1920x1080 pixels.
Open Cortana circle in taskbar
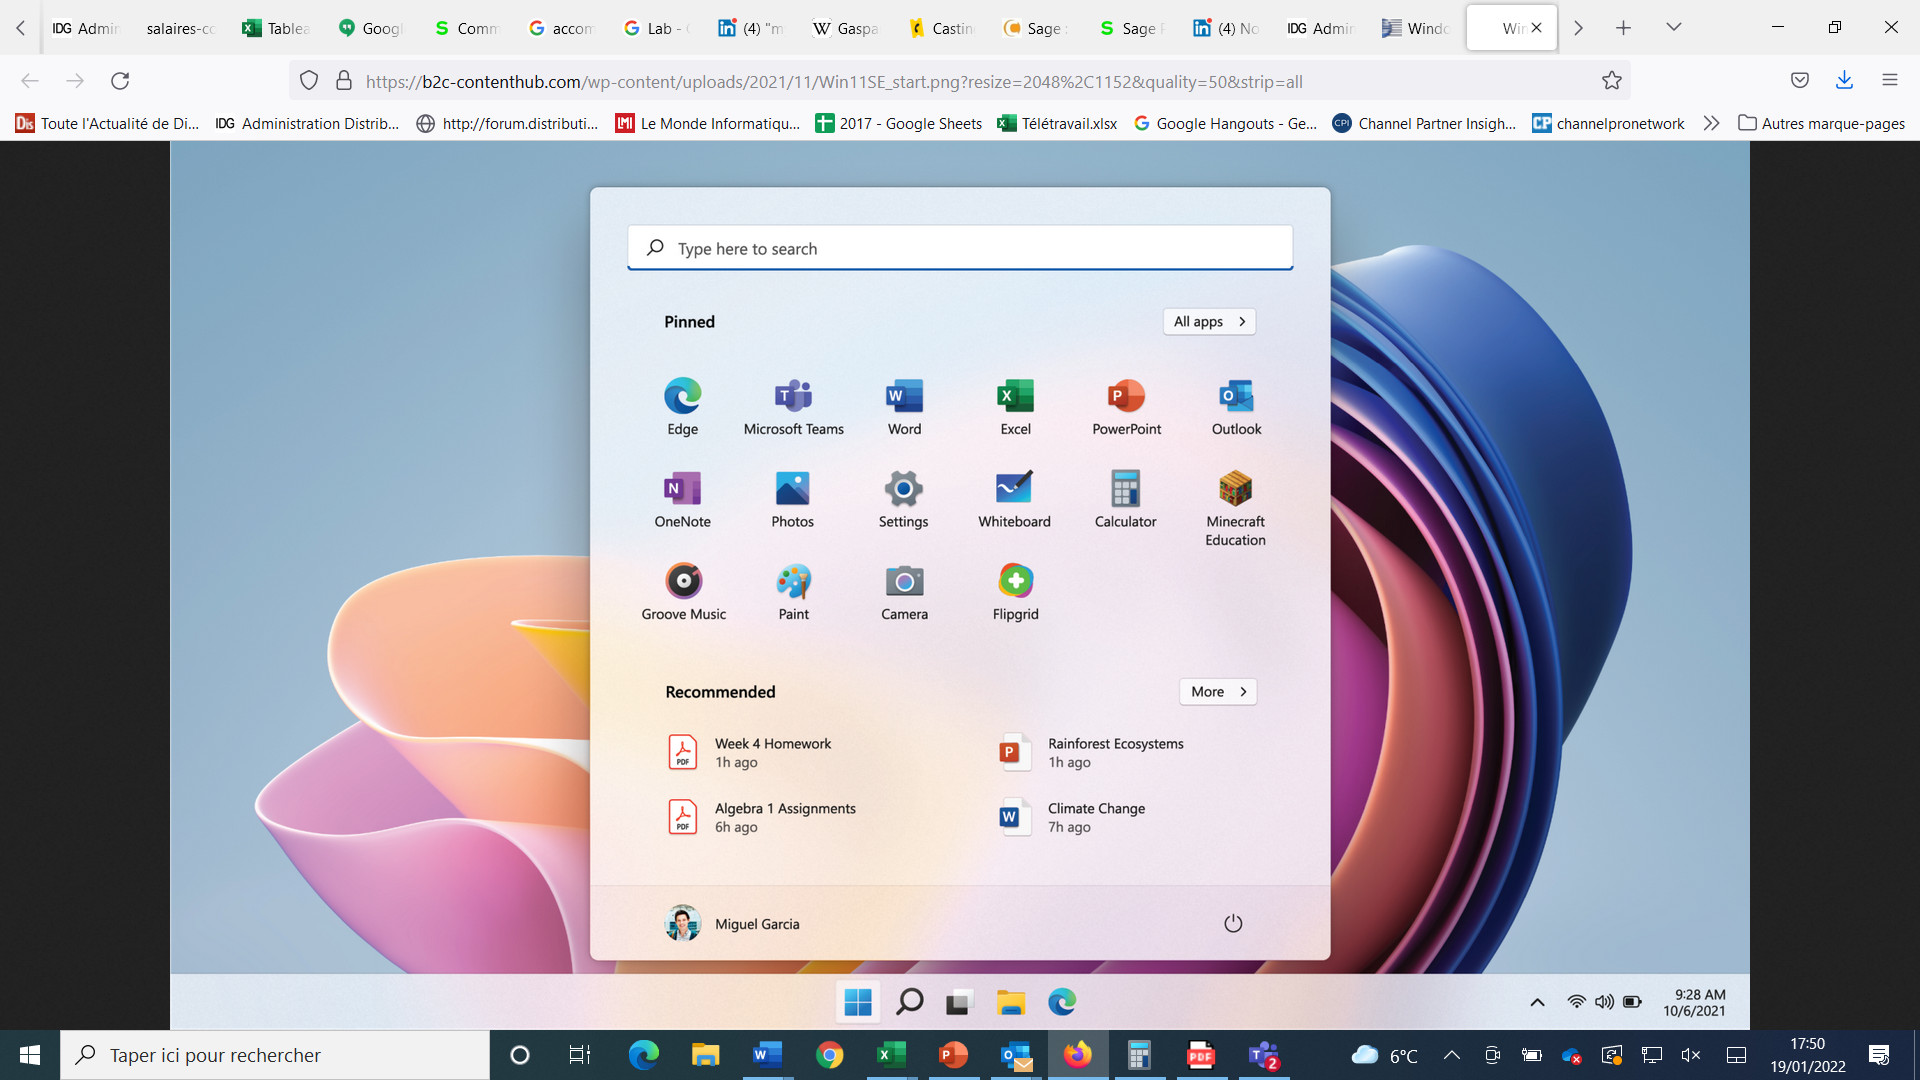519,1055
